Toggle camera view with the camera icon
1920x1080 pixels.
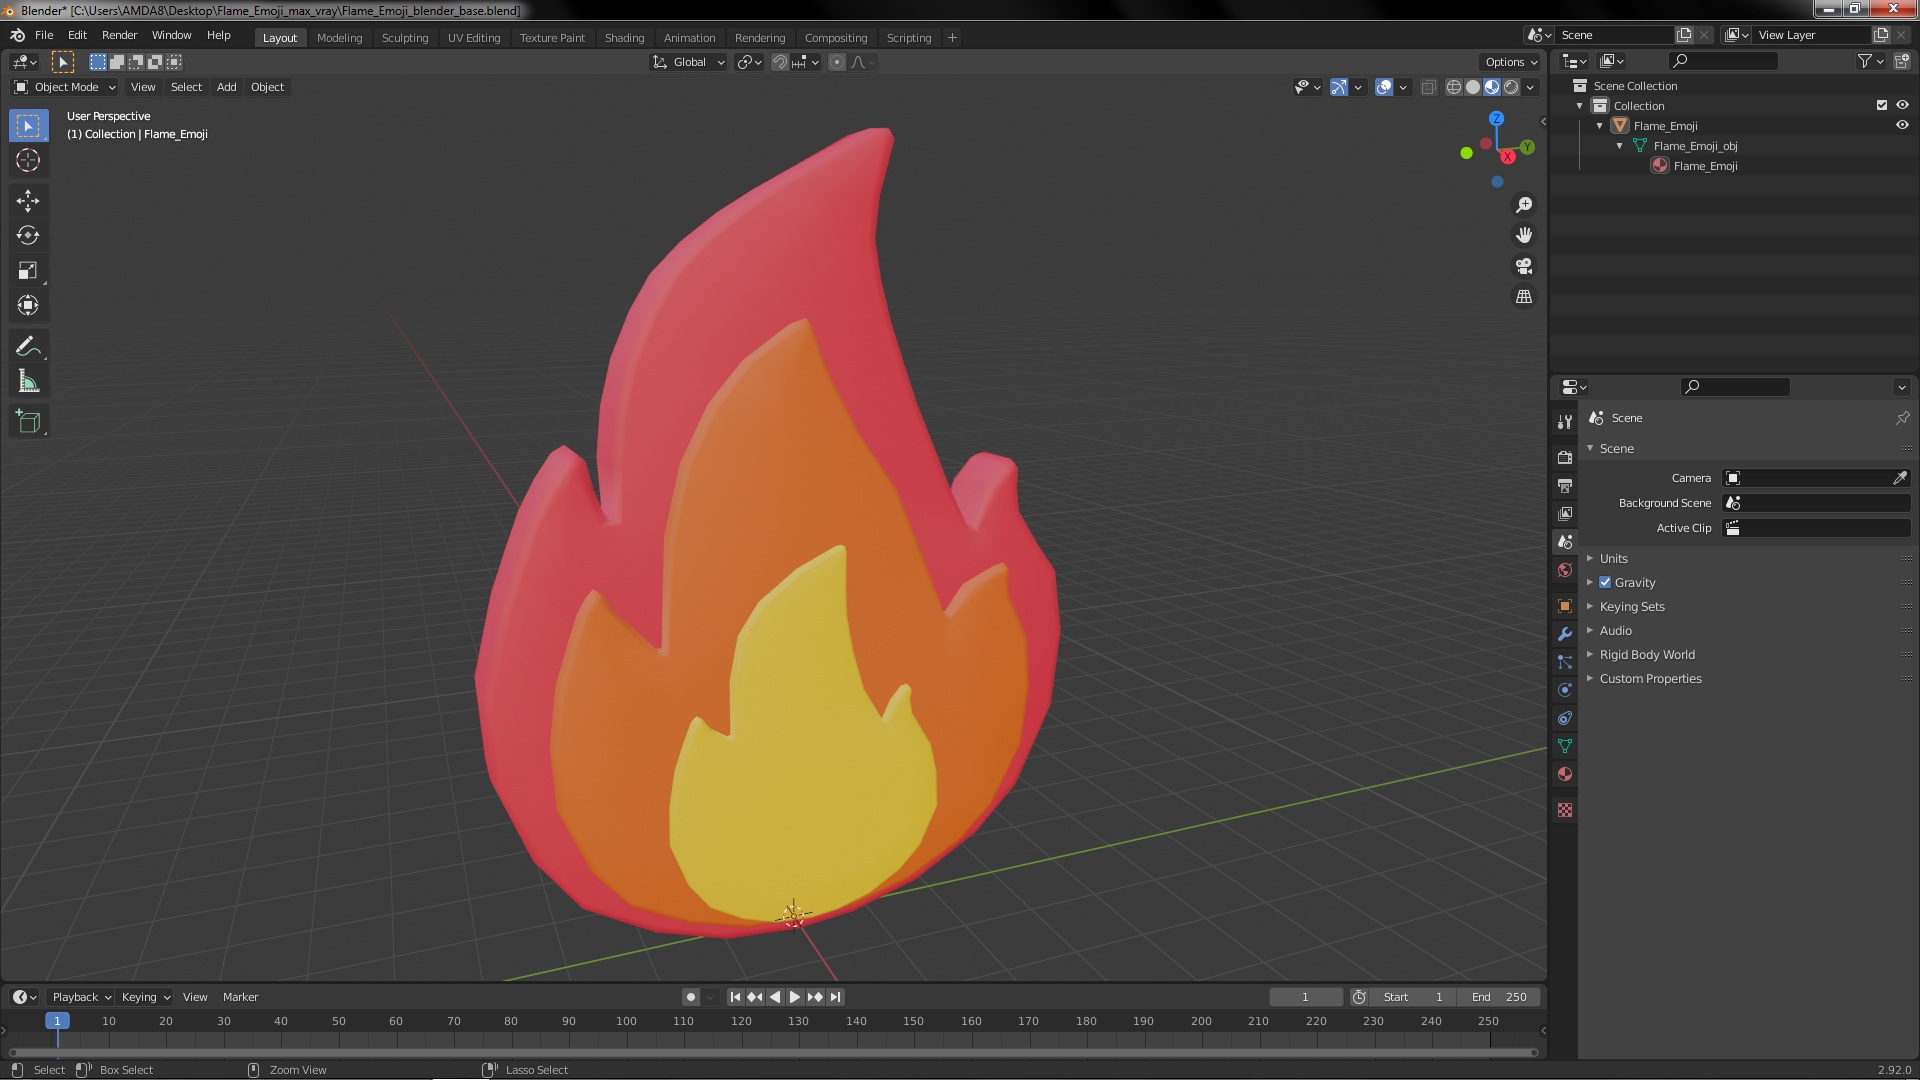coord(1524,266)
